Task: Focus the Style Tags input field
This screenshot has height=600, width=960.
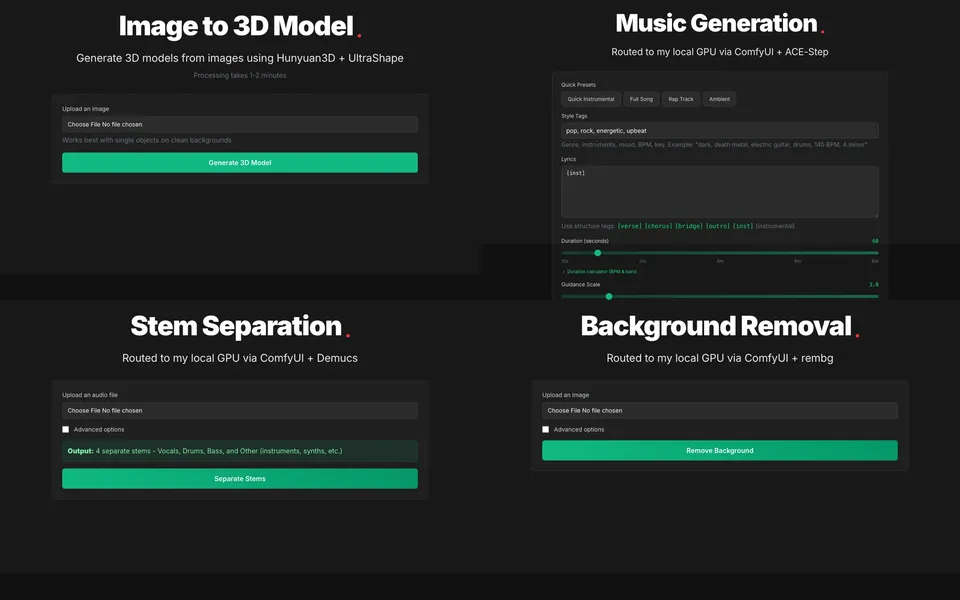Action: [719, 130]
